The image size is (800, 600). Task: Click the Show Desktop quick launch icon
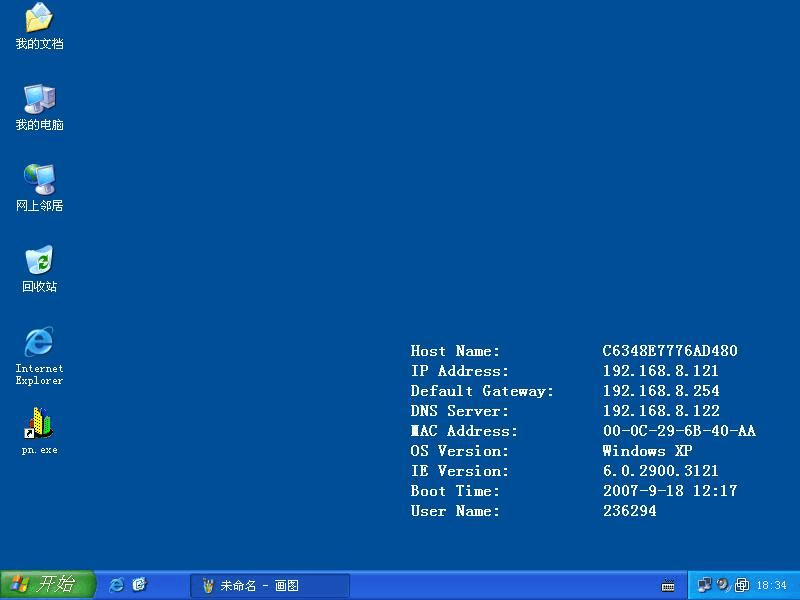(x=140, y=585)
